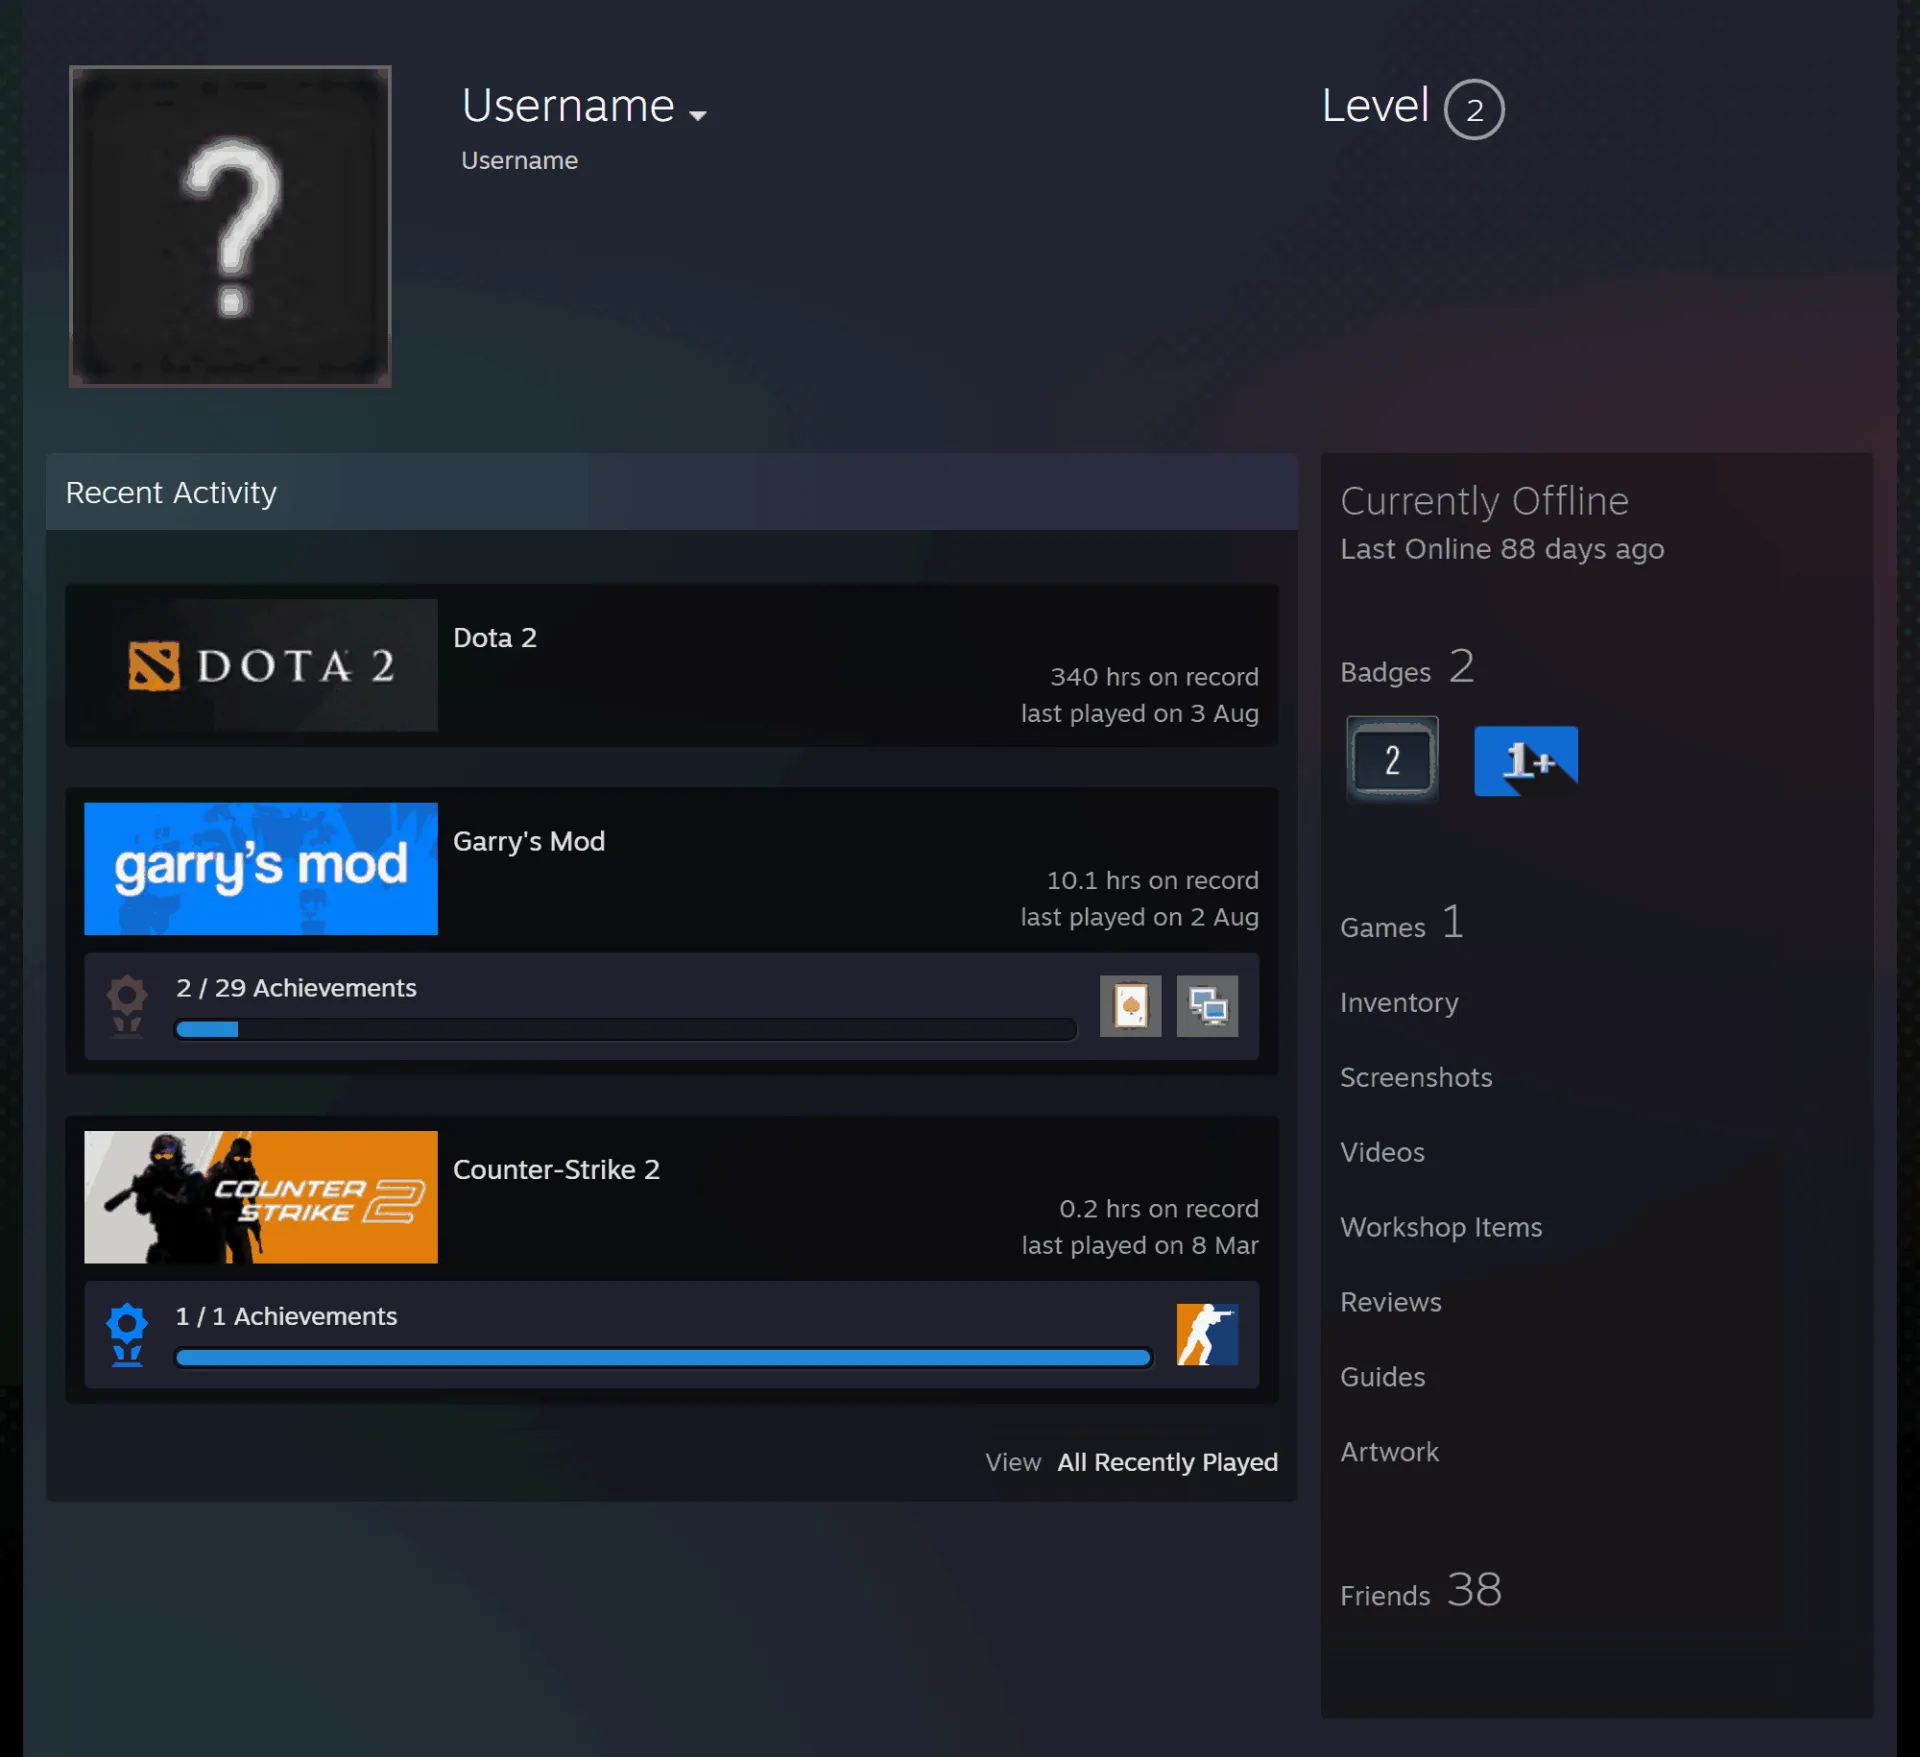Click the grey achievements ribbon for Garry's Mod
The width and height of the screenshot is (1920, 1757).
127,1006
